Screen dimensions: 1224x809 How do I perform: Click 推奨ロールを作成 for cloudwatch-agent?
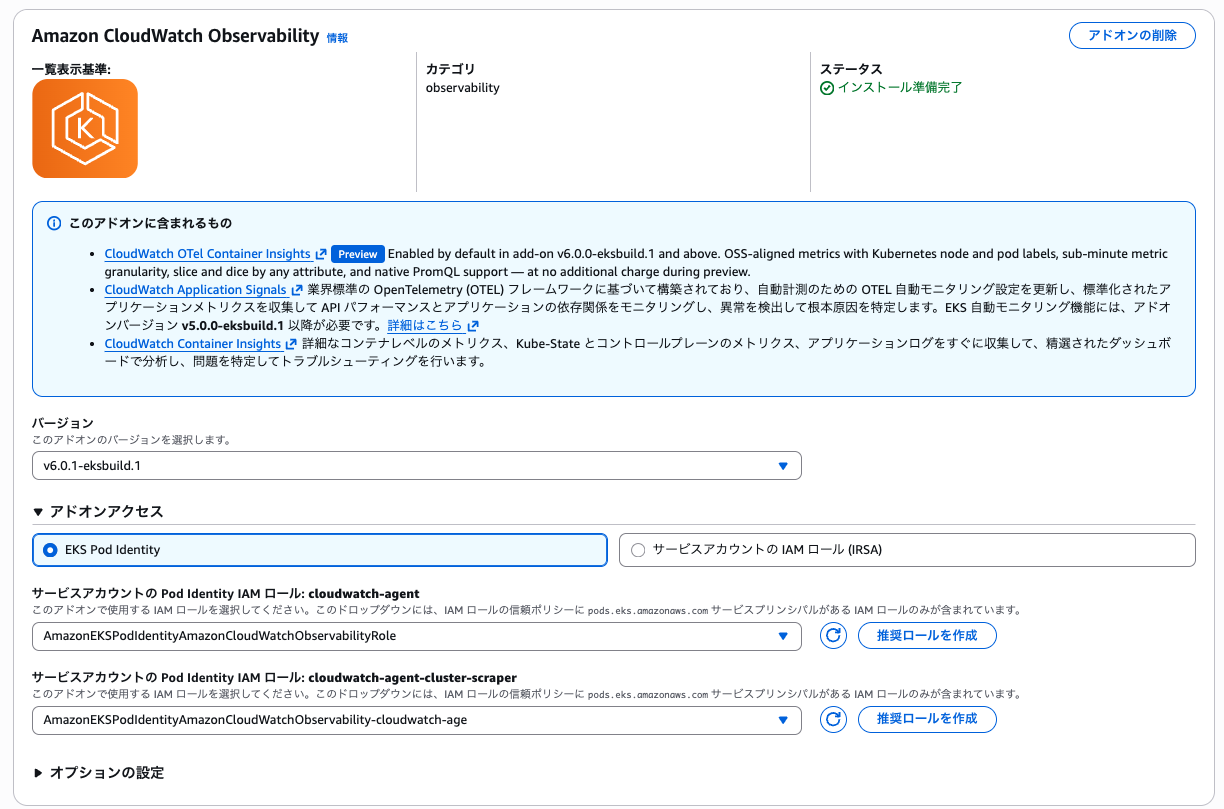[x=927, y=635]
